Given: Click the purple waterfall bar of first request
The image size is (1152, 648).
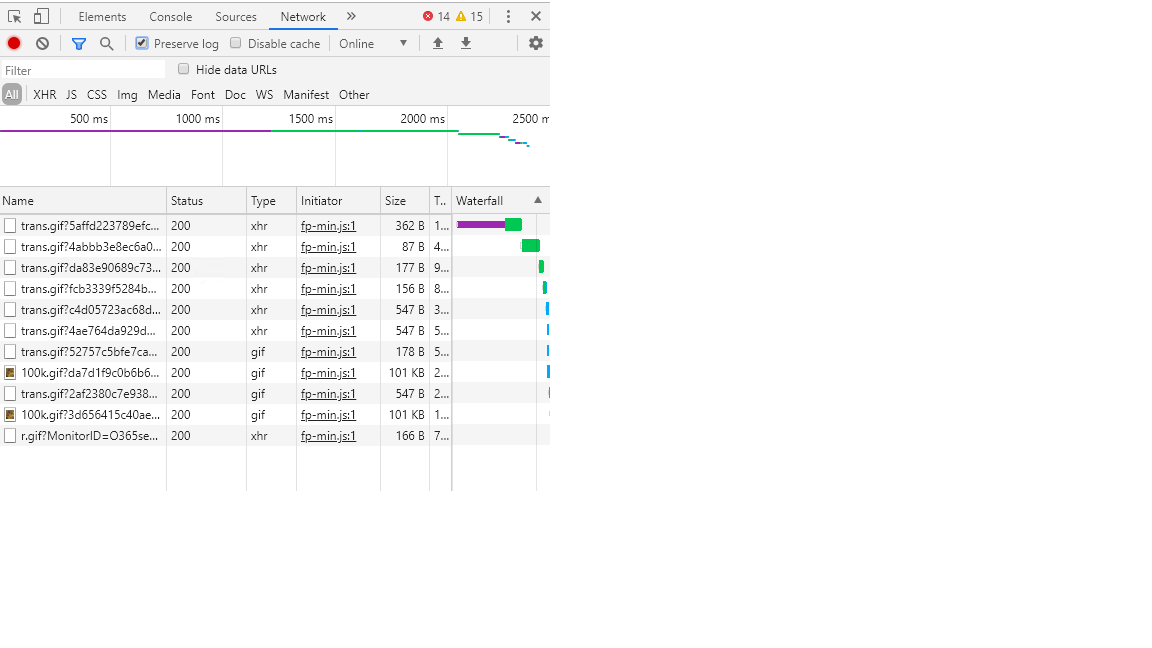Looking at the screenshot, I should point(481,224).
